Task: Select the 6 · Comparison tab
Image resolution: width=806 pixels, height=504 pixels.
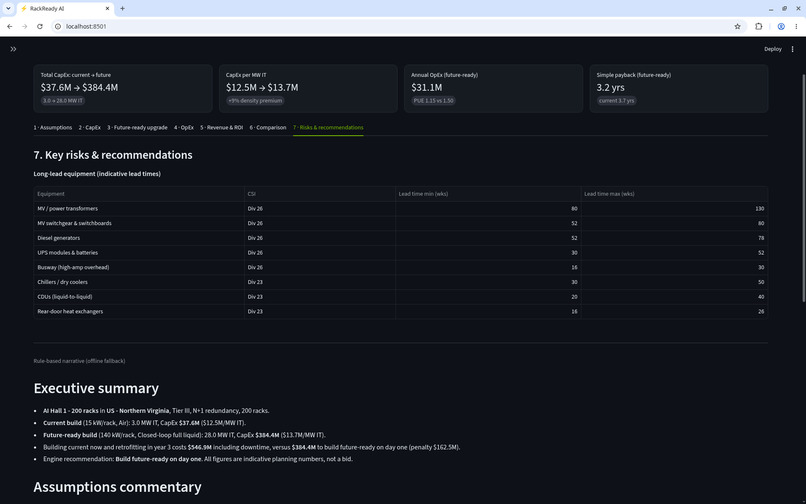Action: (x=268, y=128)
